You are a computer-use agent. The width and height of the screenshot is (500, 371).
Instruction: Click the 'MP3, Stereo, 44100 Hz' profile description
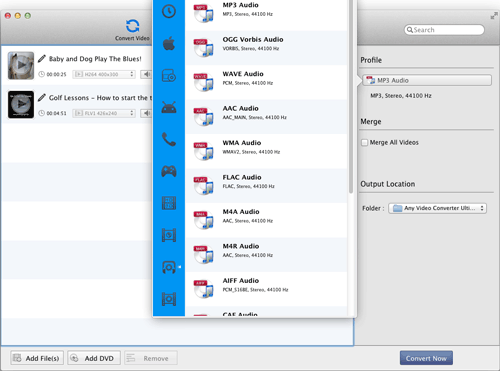(401, 96)
